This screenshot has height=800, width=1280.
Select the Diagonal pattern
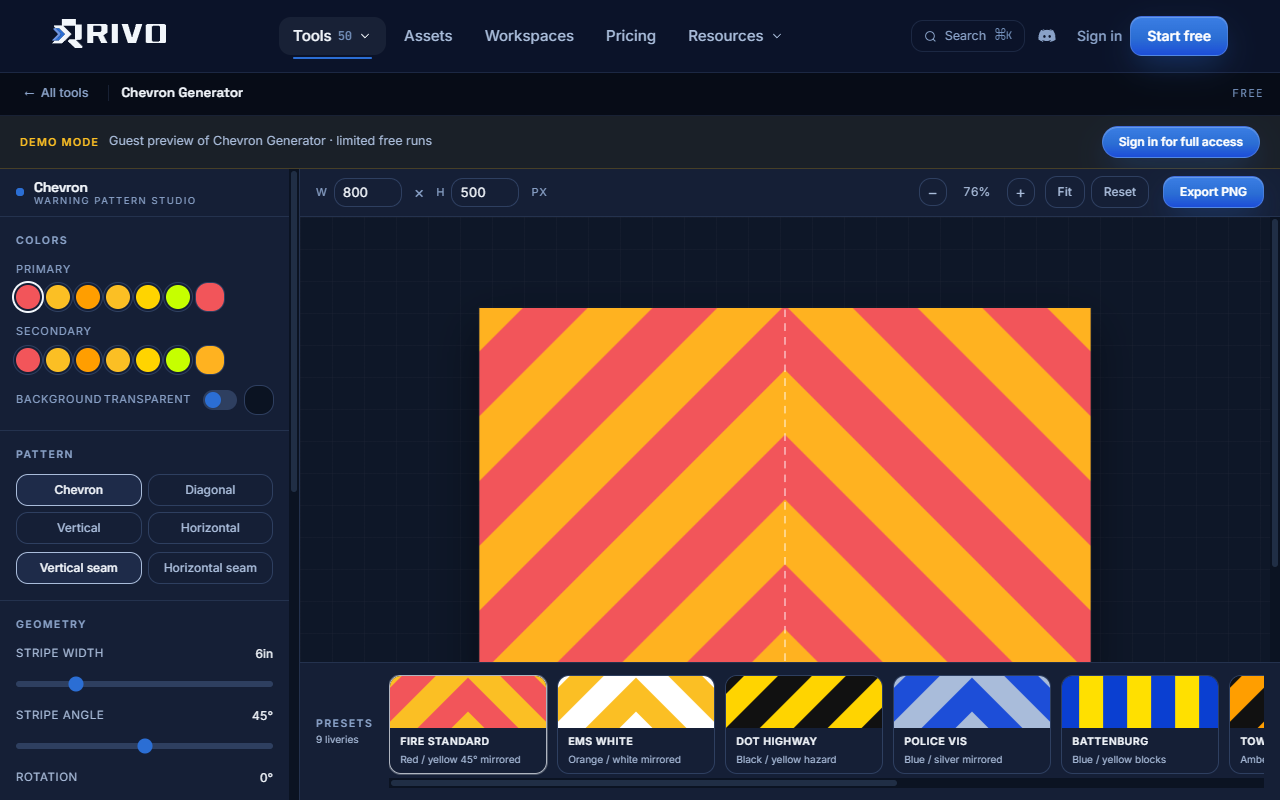pos(210,490)
